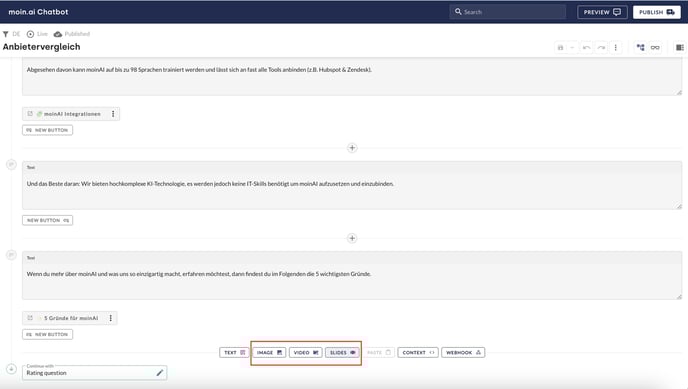
Task: Click the redo arrow icon
Action: 601,47
